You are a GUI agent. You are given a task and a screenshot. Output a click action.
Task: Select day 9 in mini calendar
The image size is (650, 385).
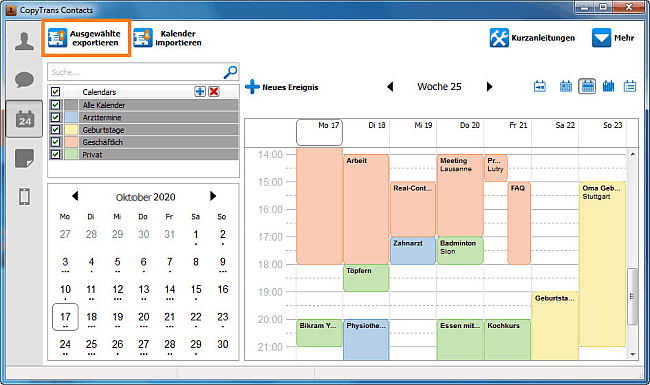(x=223, y=262)
